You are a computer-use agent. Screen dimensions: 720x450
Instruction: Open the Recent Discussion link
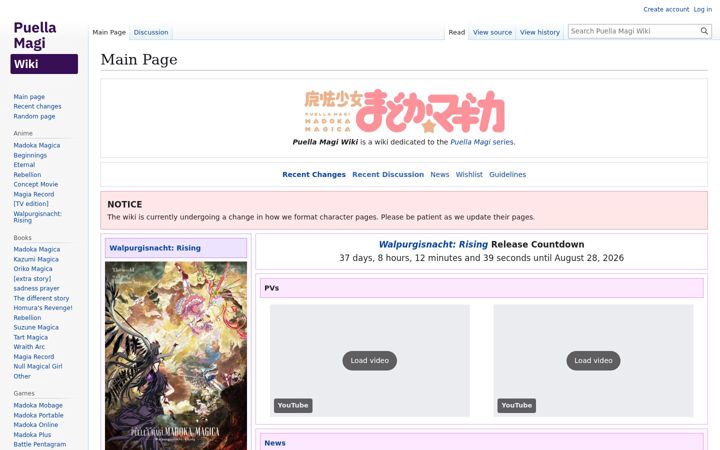pyautogui.click(x=388, y=174)
